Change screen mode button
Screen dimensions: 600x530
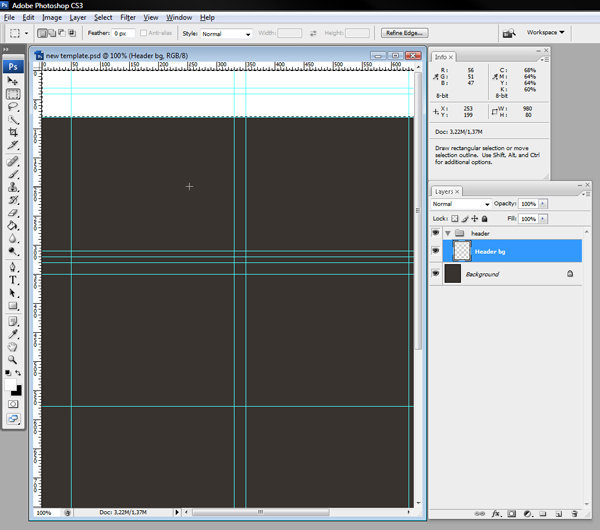coord(13,419)
